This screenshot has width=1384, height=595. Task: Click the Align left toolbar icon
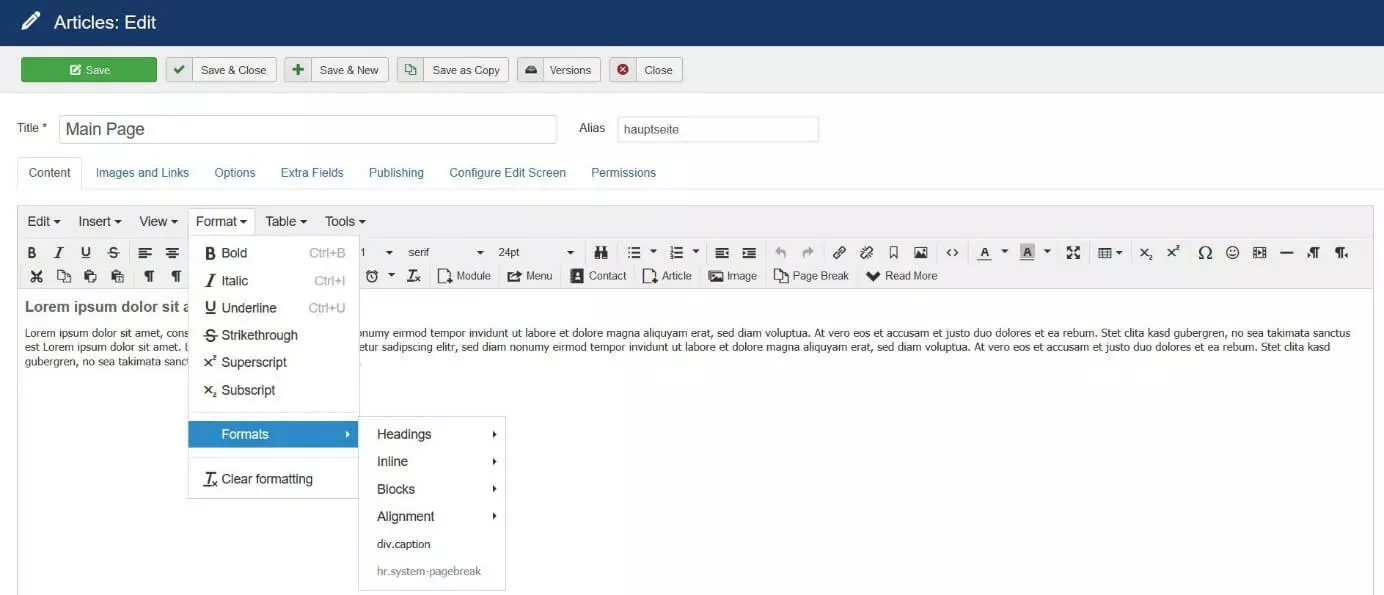click(x=145, y=253)
